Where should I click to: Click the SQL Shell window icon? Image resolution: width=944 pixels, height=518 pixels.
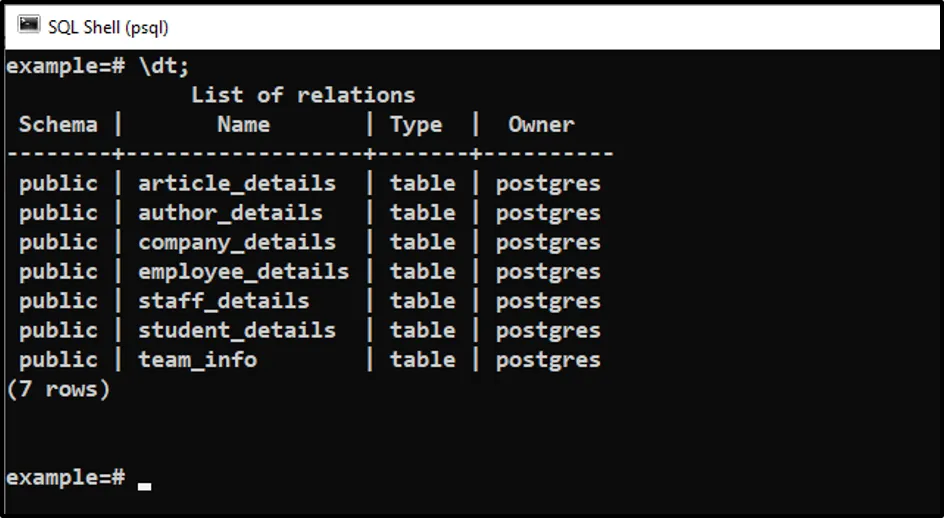tap(29, 25)
